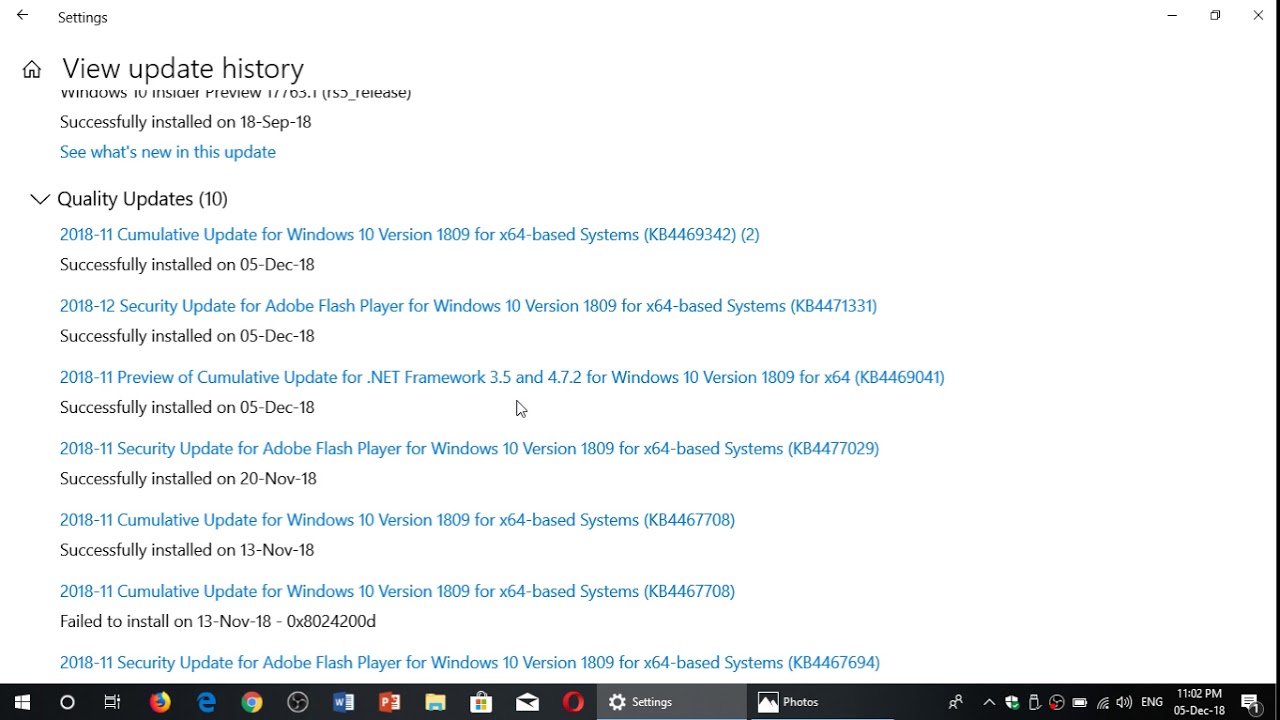The height and width of the screenshot is (720, 1280).
Task: Open KB4471331 Adobe Flash security update link
Action: pyautogui.click(x=468, y=306)
